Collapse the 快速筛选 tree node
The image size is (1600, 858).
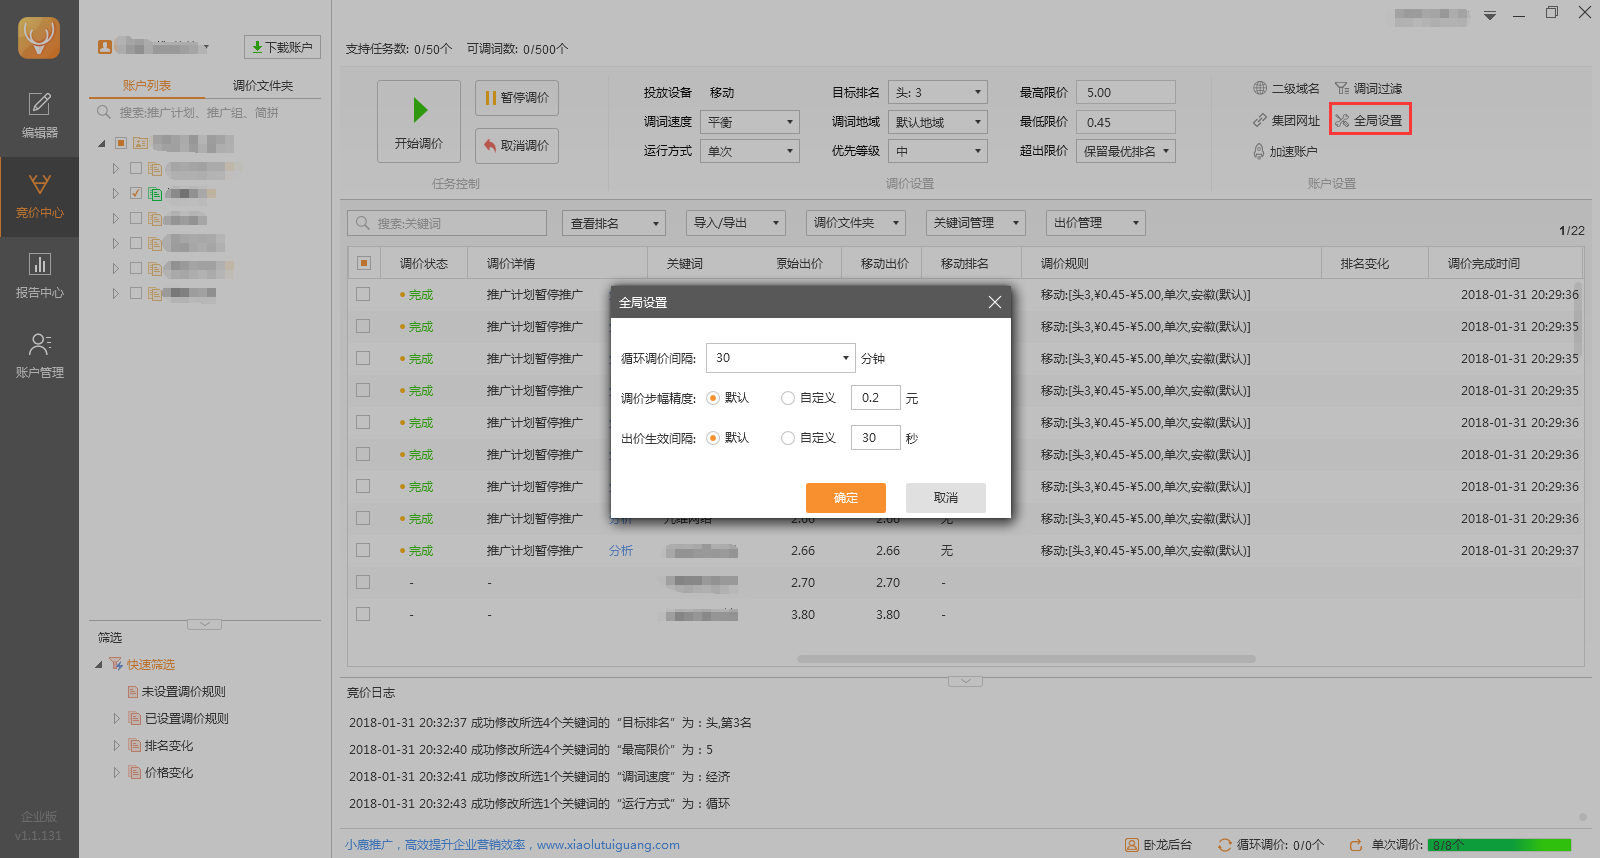pyautogui.click(x=99, y=664)
